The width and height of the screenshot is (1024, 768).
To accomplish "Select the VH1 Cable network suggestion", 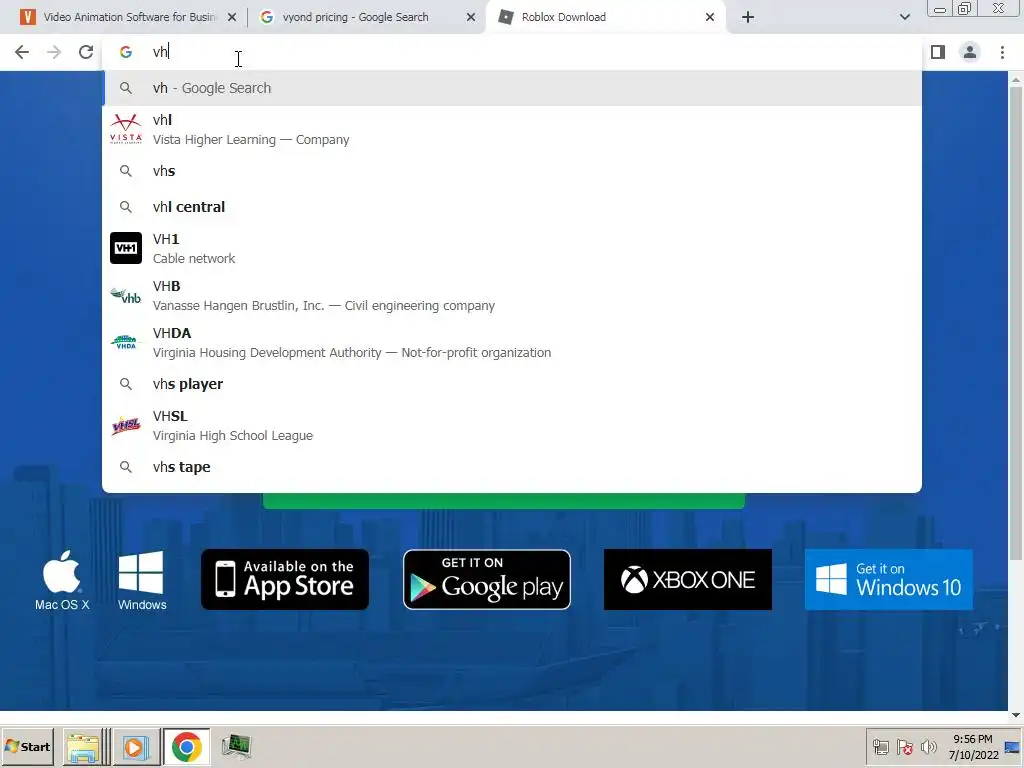I will point(512,248).
